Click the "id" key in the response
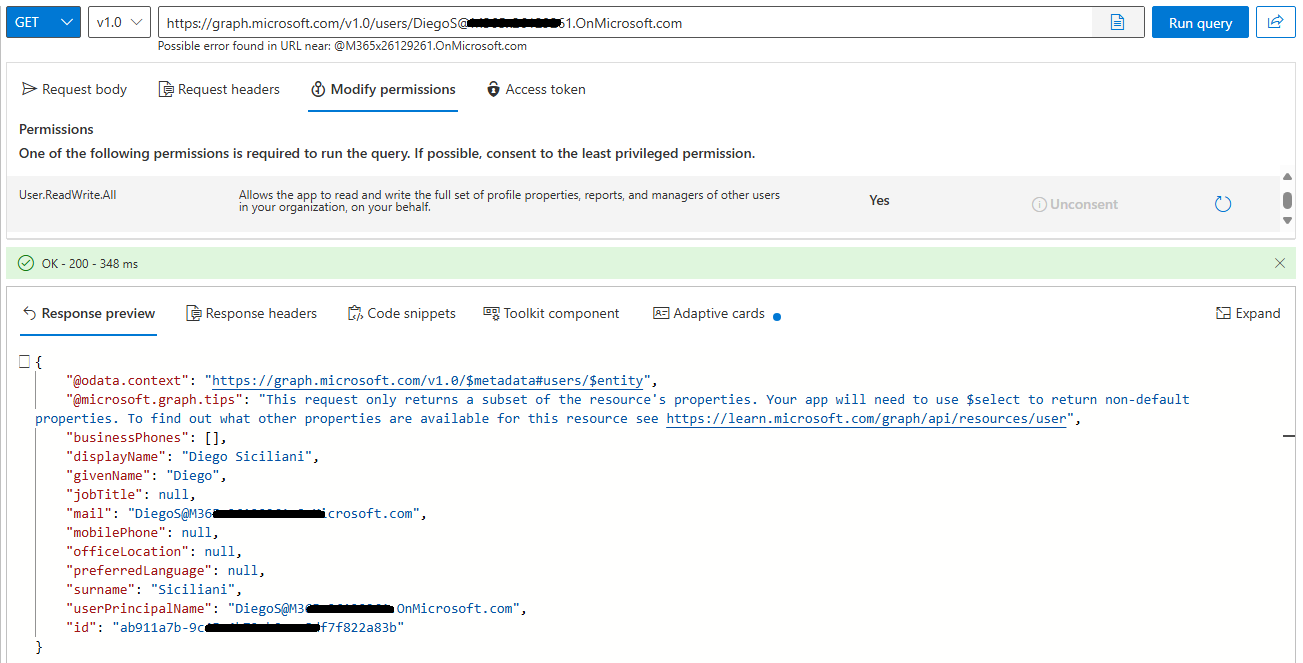1303x663 pixels. 82,628
